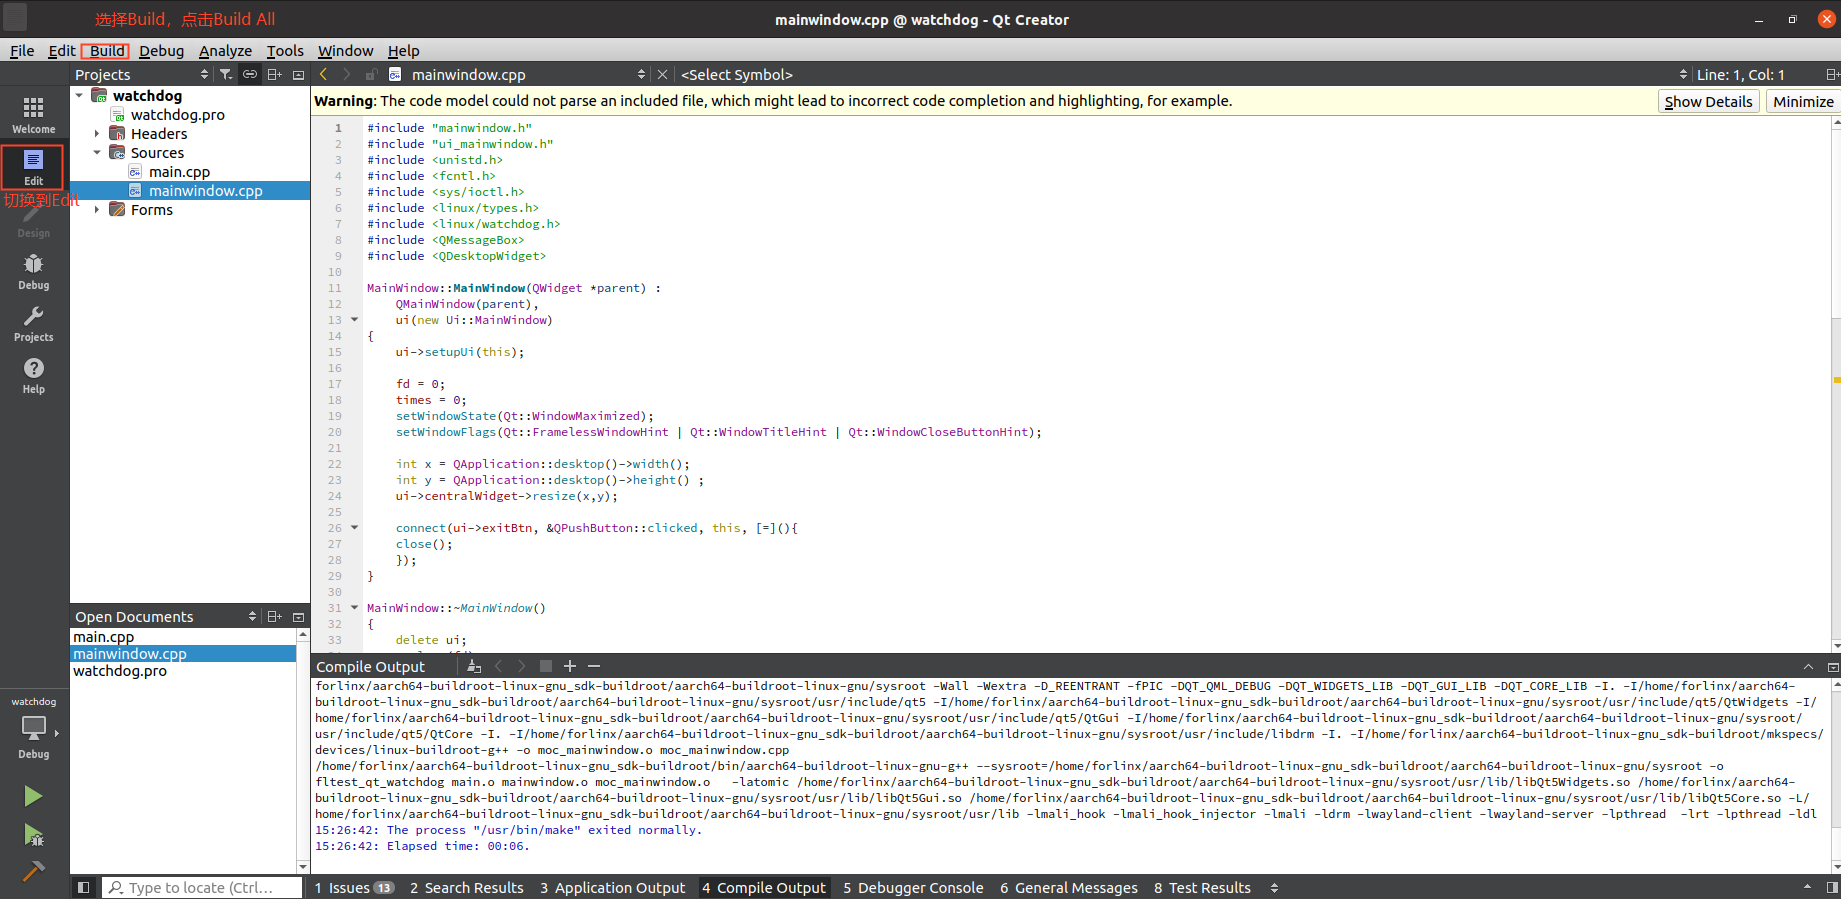The width and height of the screenshot is (1841, 899).
Task: Build the project with hammer icon
Action: (33, 871)
